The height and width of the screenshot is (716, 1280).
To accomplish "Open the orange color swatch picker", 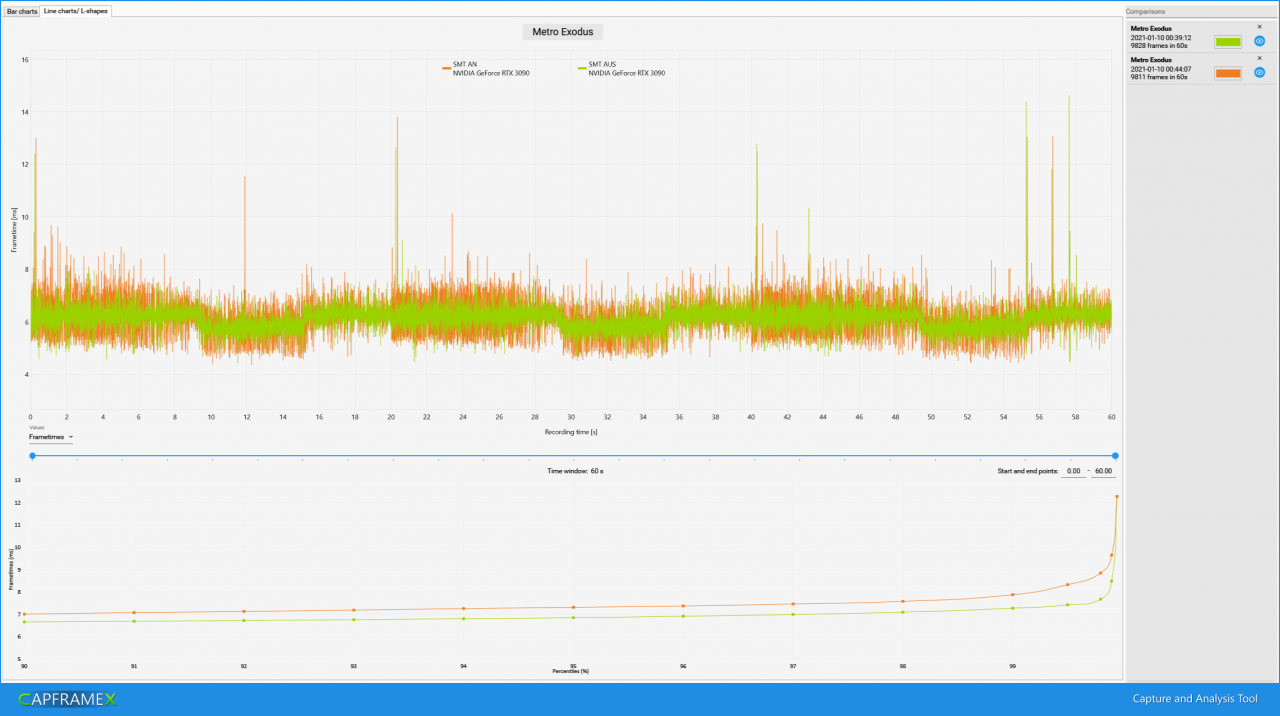I will 1227,73.
